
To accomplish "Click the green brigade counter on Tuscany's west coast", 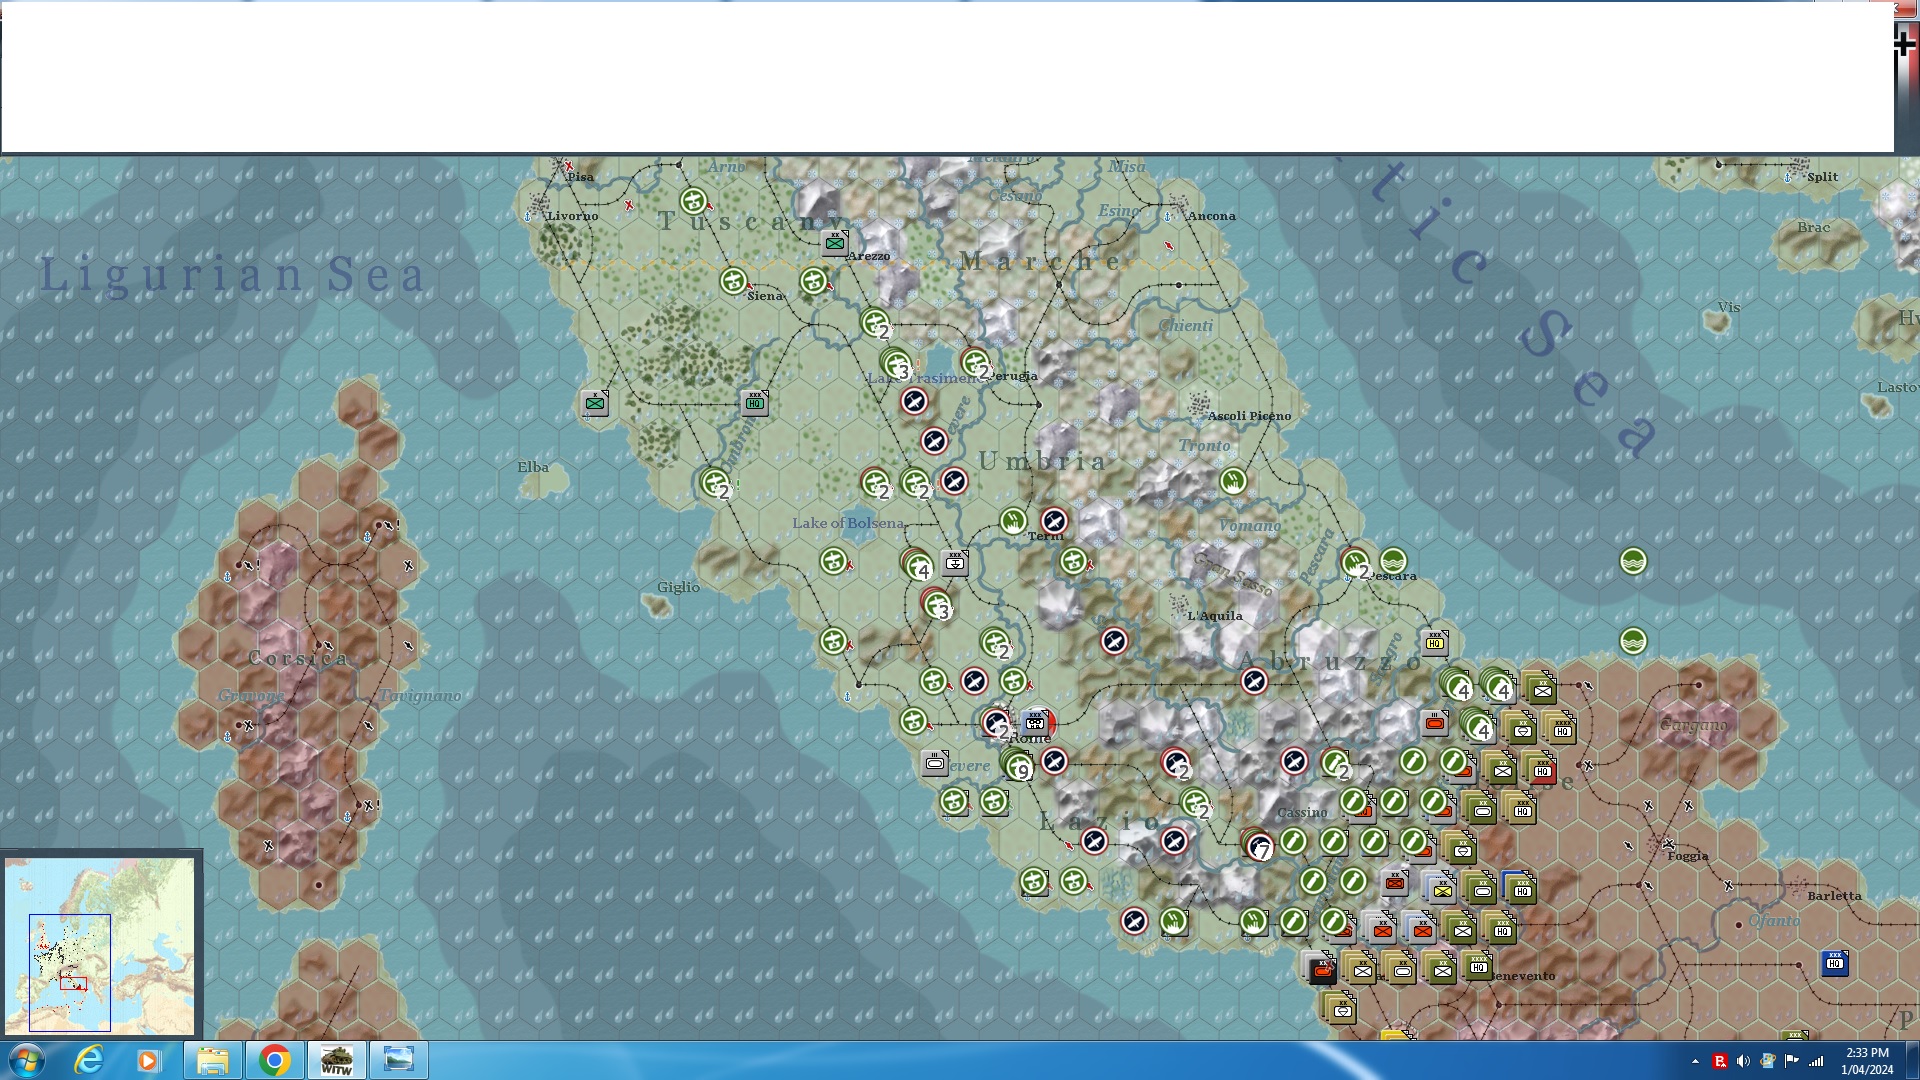I will (595, 403).
